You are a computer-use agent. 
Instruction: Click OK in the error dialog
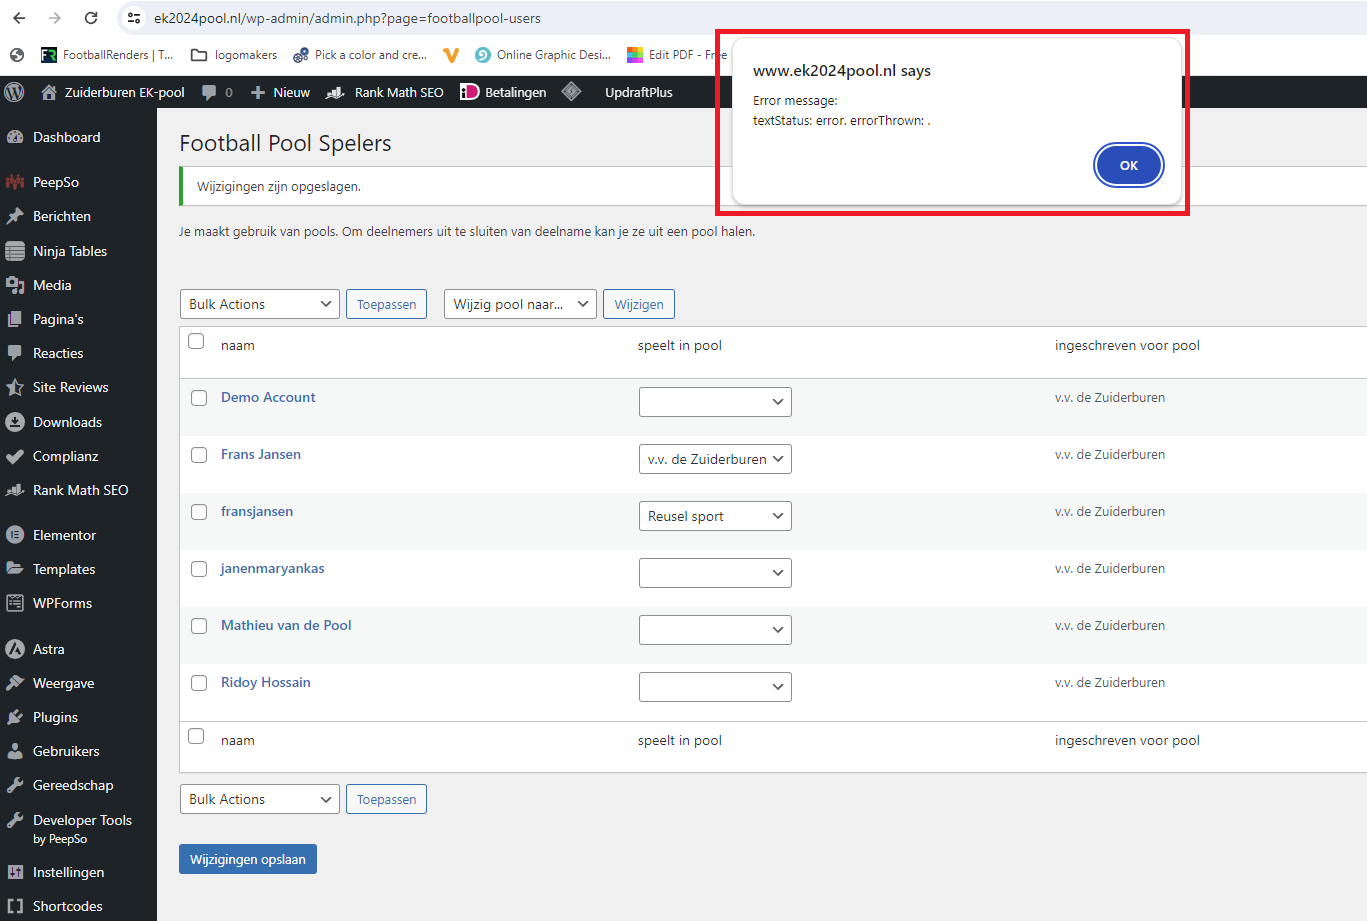[1129, 165]
